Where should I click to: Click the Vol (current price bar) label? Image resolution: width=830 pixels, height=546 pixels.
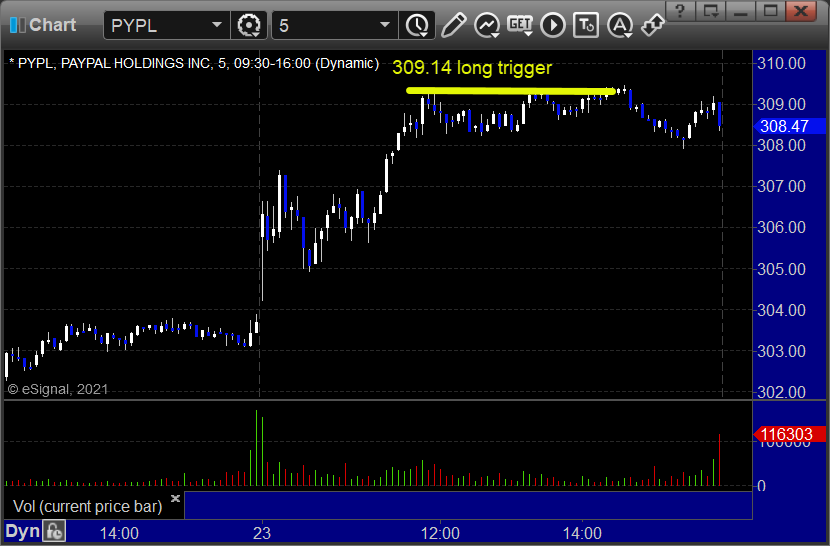point(88,506)
